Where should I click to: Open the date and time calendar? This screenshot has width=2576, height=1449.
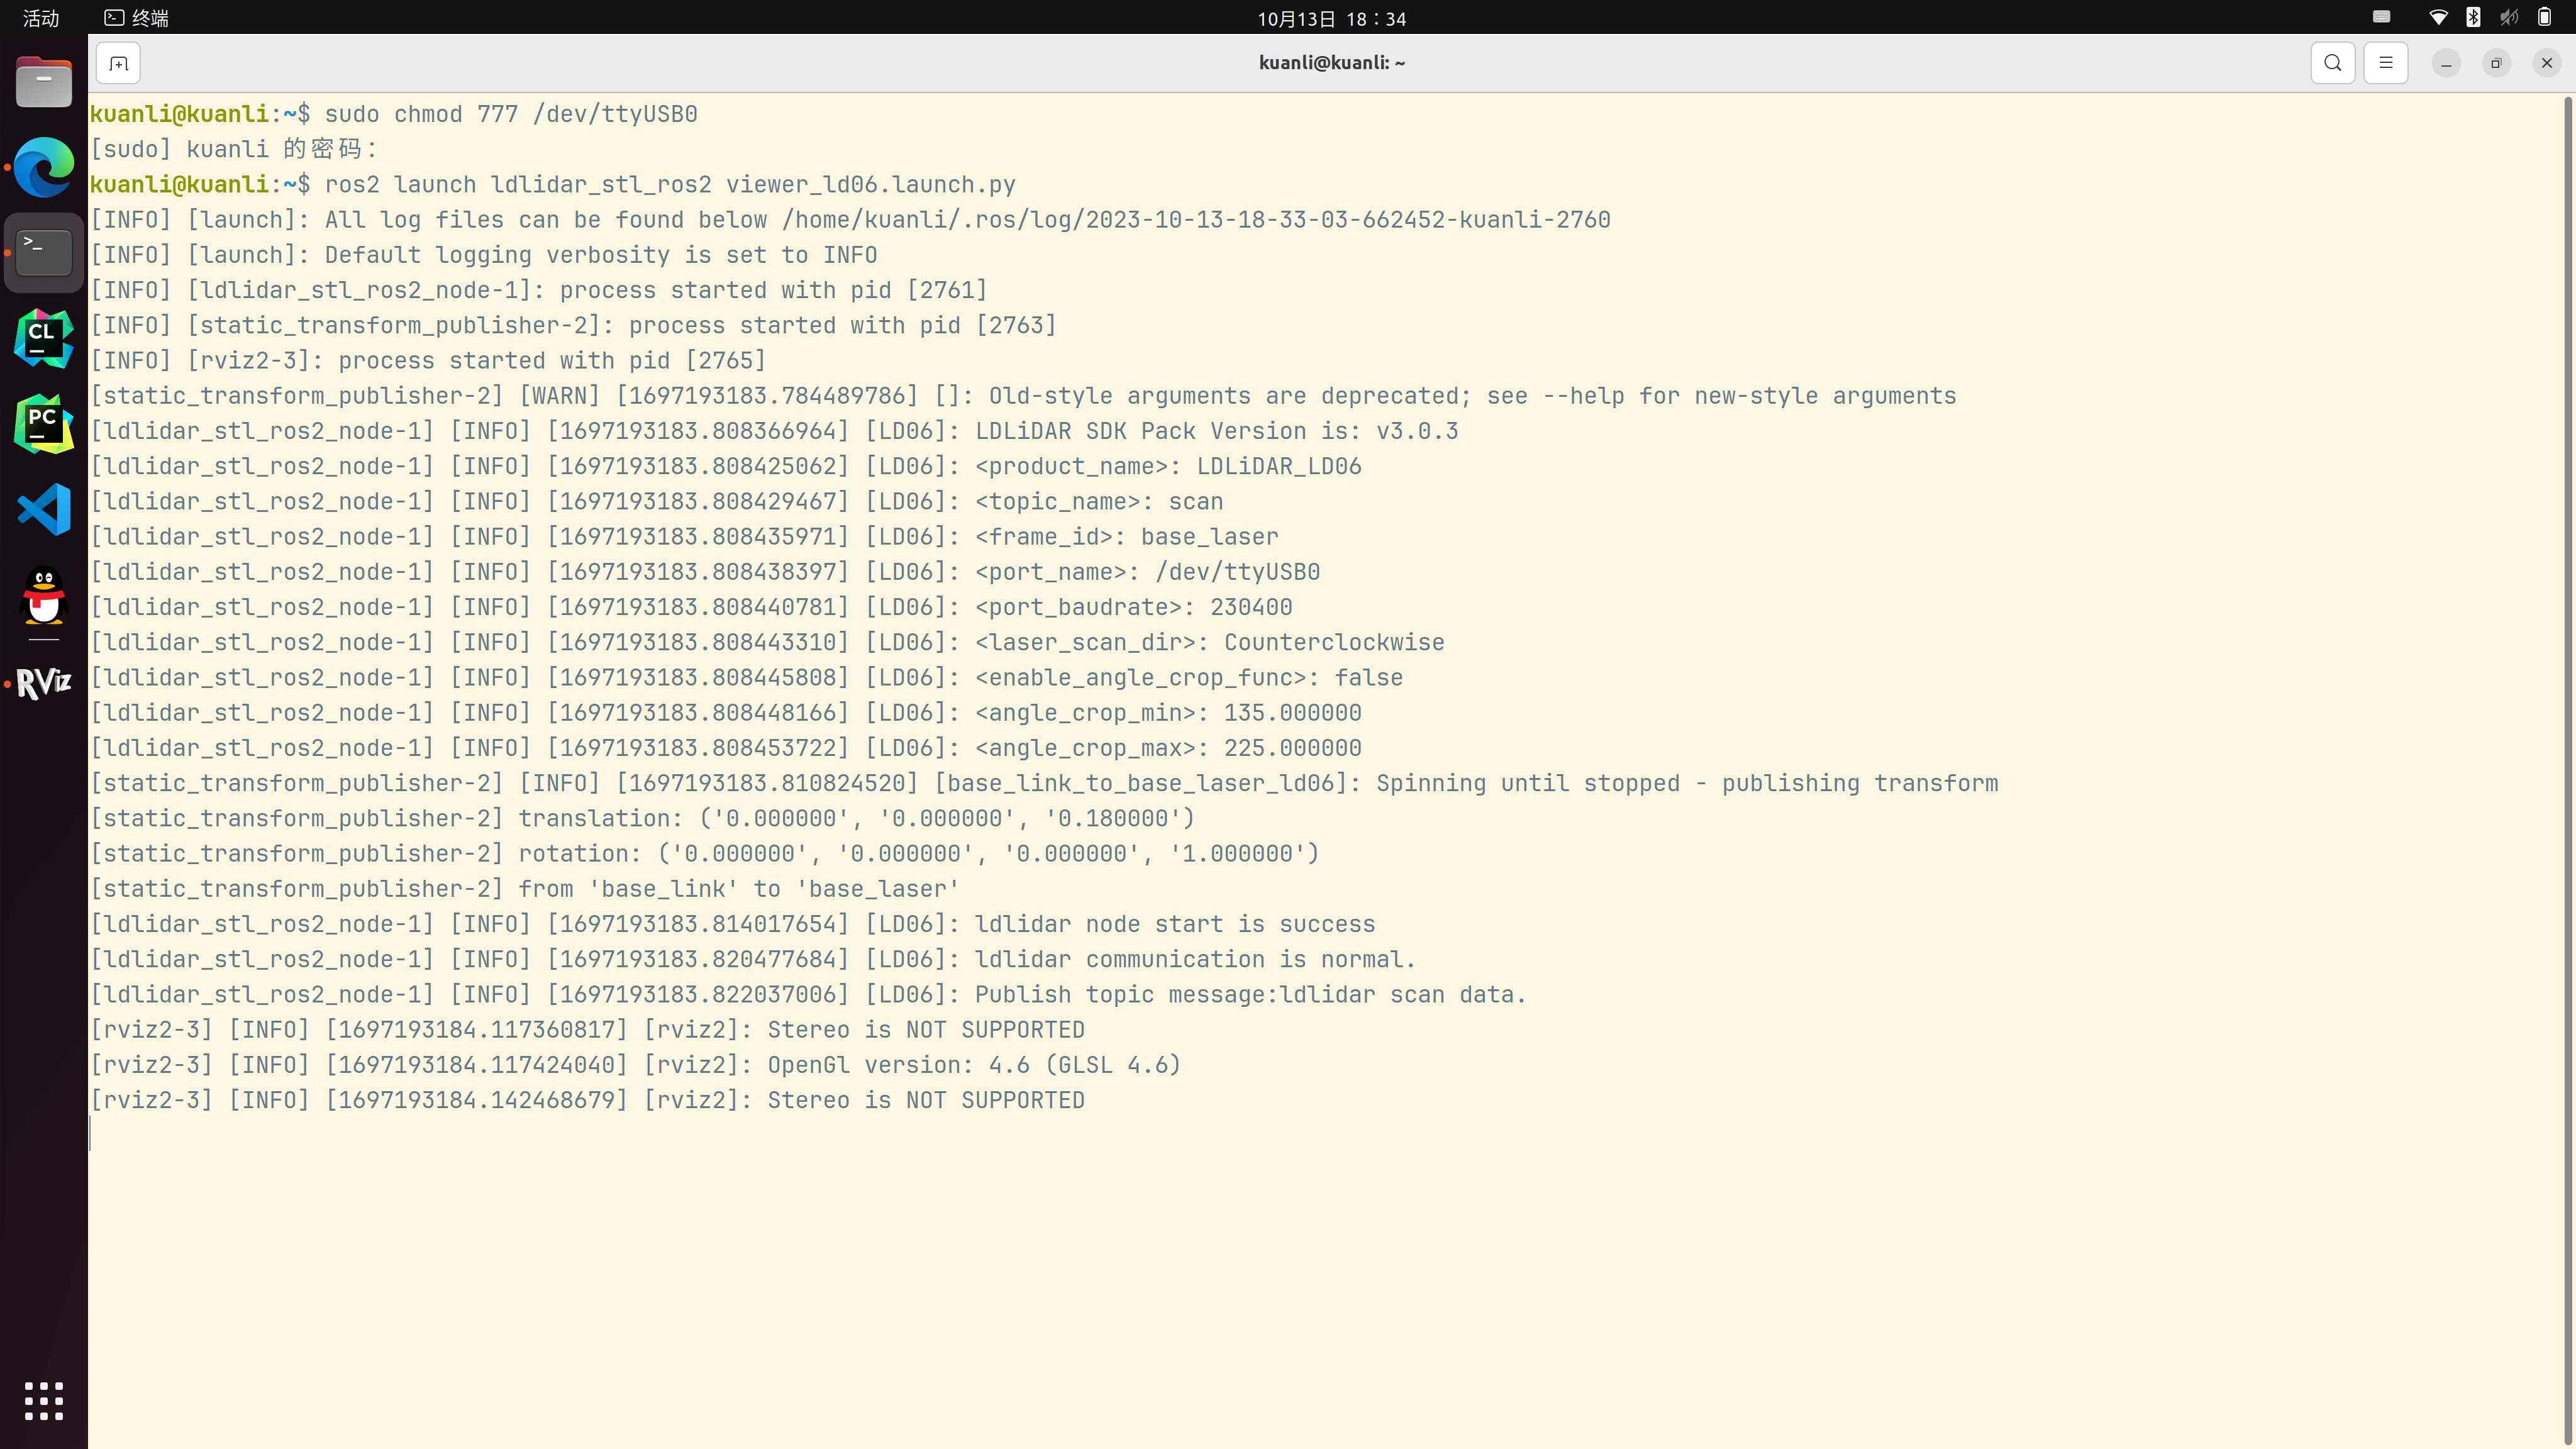[x=1331, y=18]
